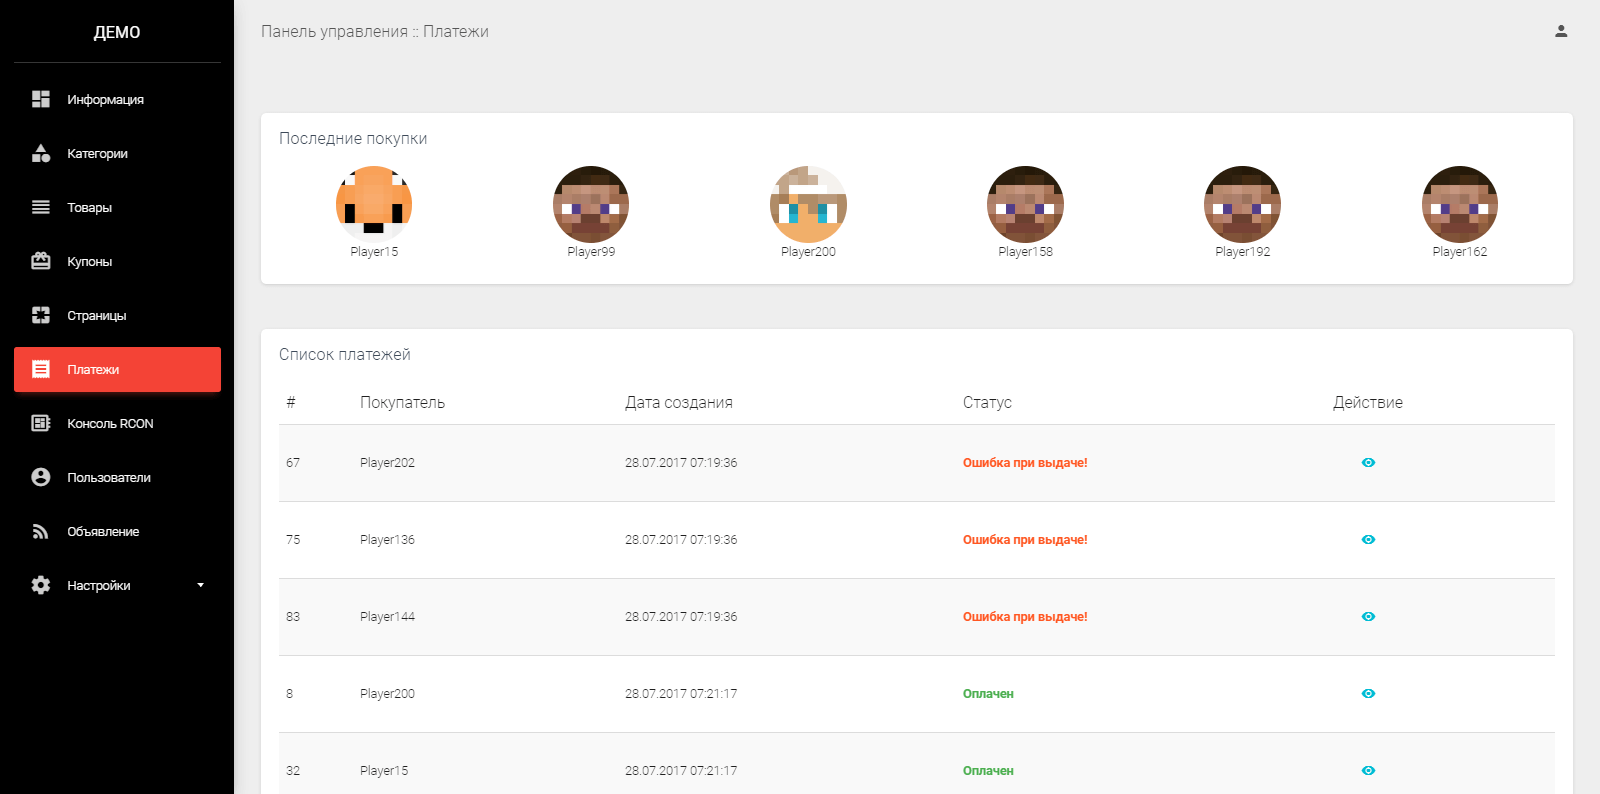
Task: Click the Статус column header
Action: [x=987, y=402]
